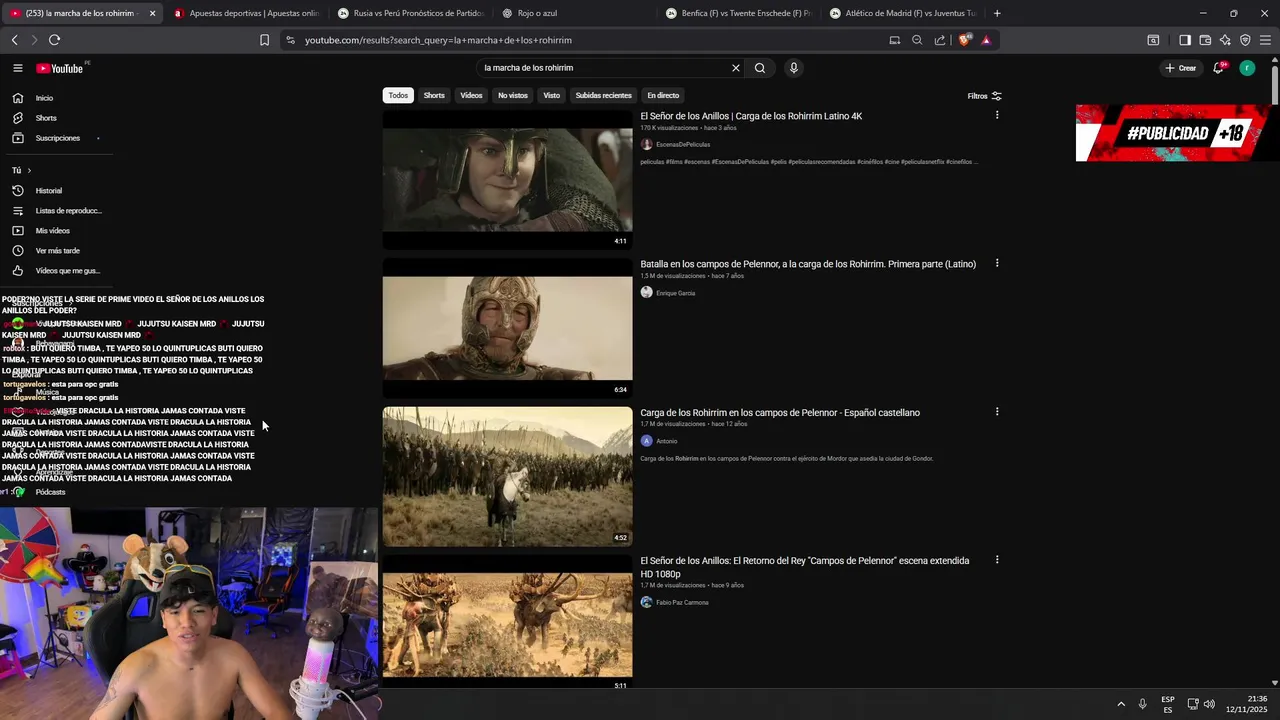Select the Shorts filter chip
The width and height of the screenshot is (1280, 720).
point(434,96)
